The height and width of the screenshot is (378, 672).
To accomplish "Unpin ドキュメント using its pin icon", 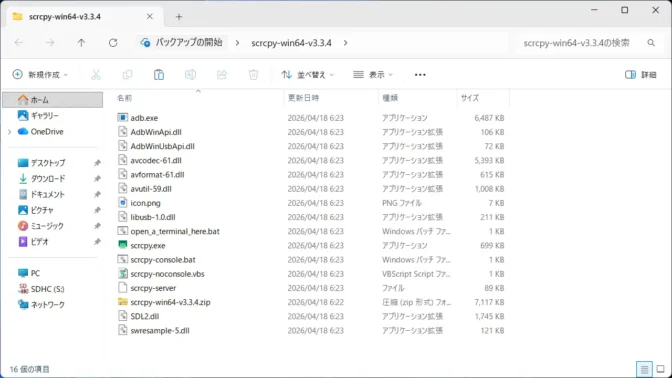I will (97, 195).
